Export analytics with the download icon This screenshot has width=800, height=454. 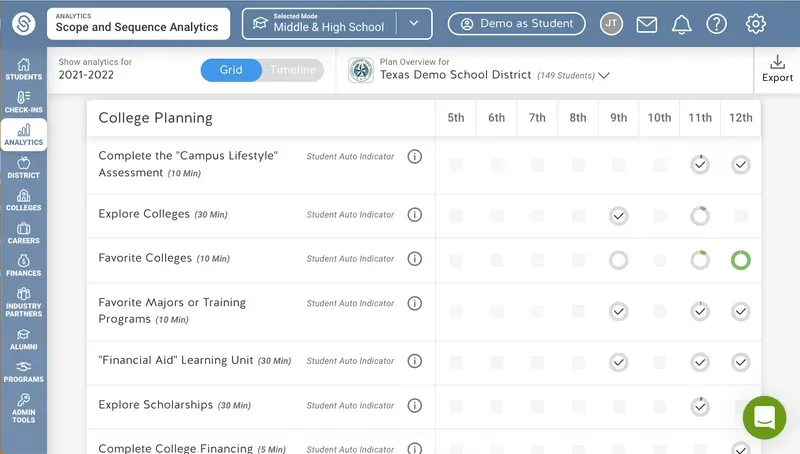pyautogui.click(x=777, y=68)
